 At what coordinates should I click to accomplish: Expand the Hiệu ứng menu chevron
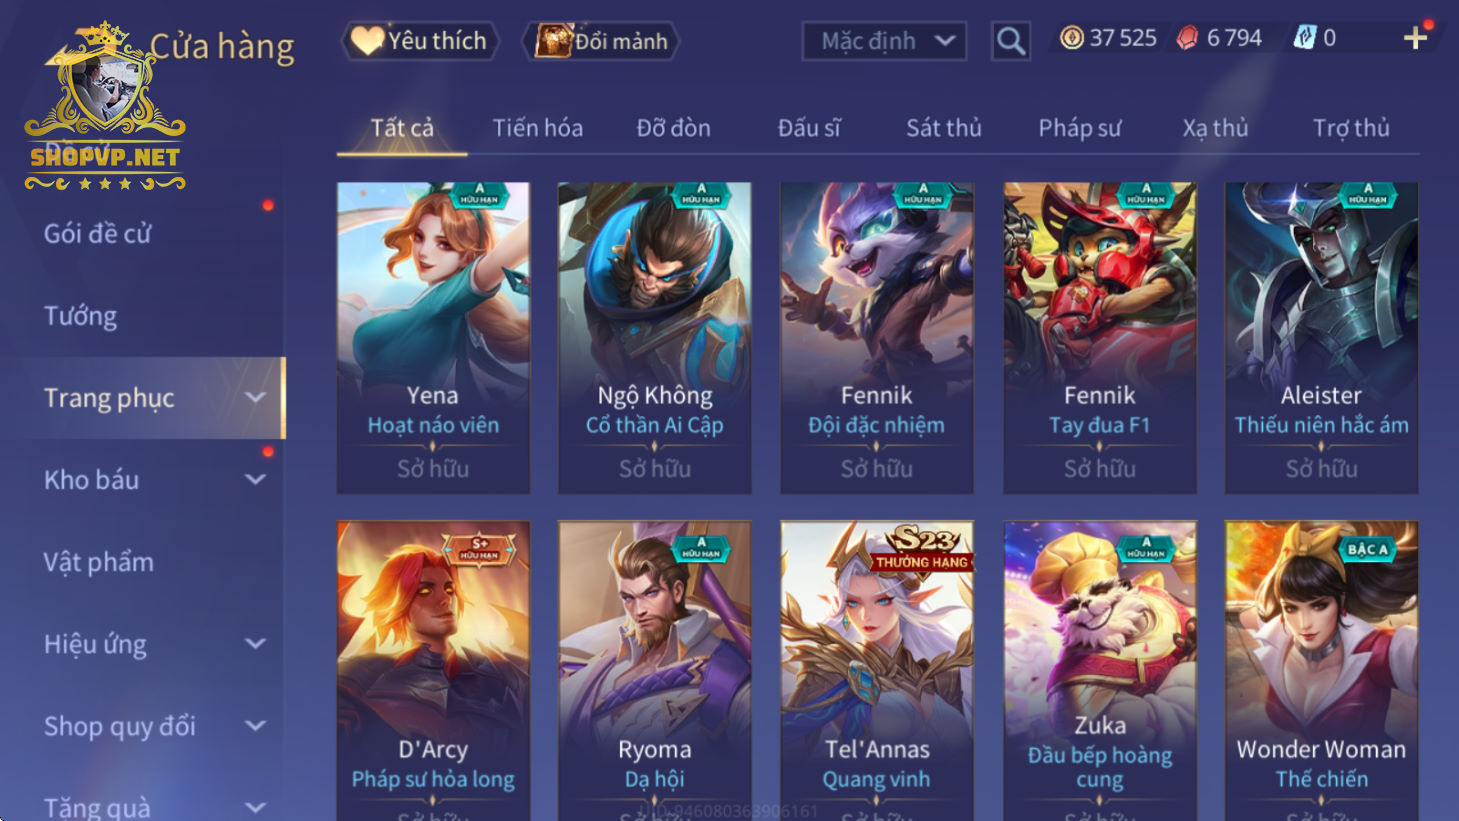tap(256, 644)
